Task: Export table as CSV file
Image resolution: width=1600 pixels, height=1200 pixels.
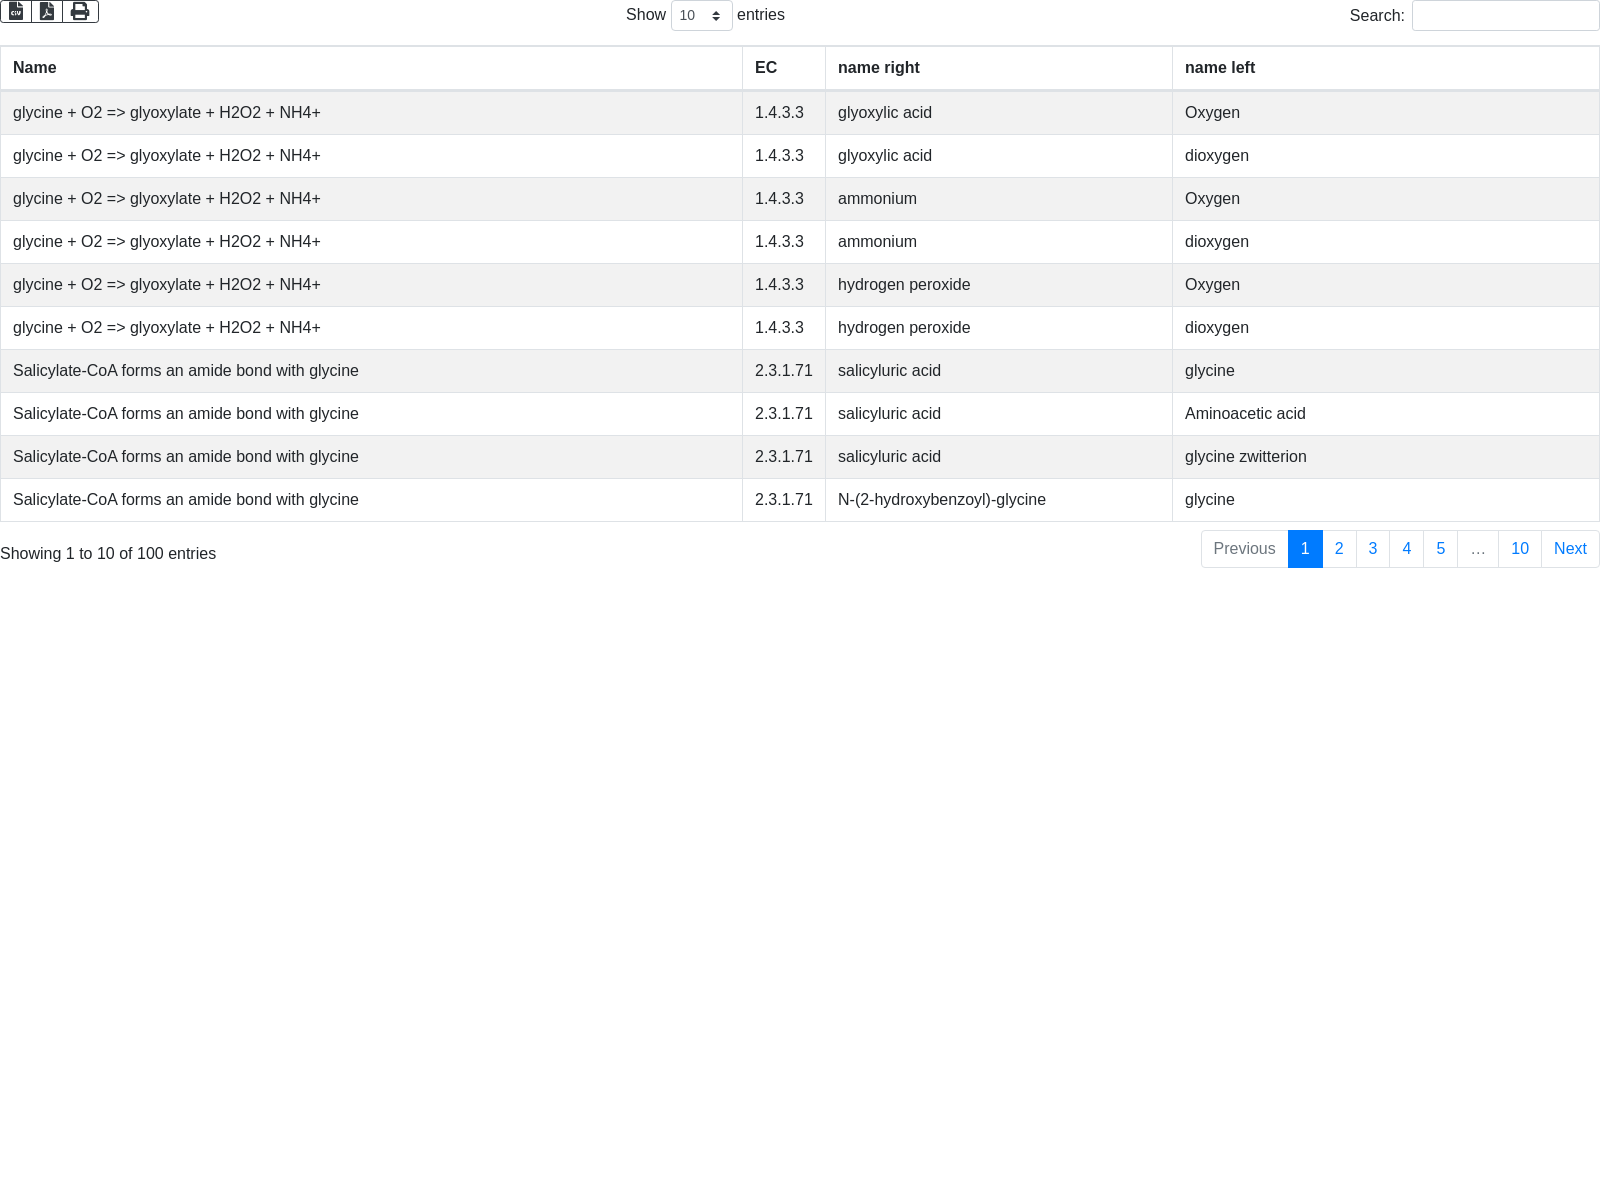Action: coord(16,11)
